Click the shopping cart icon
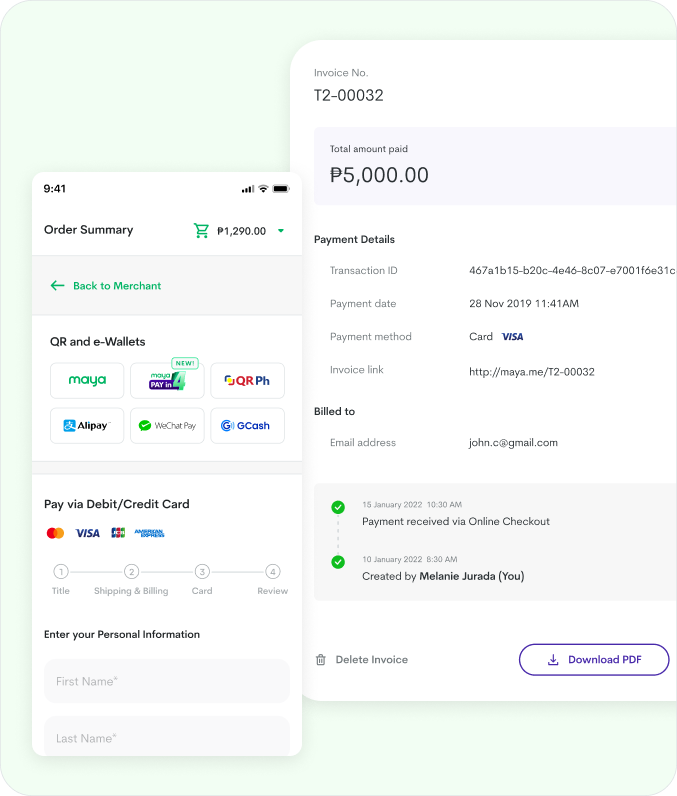 (201, 231)
